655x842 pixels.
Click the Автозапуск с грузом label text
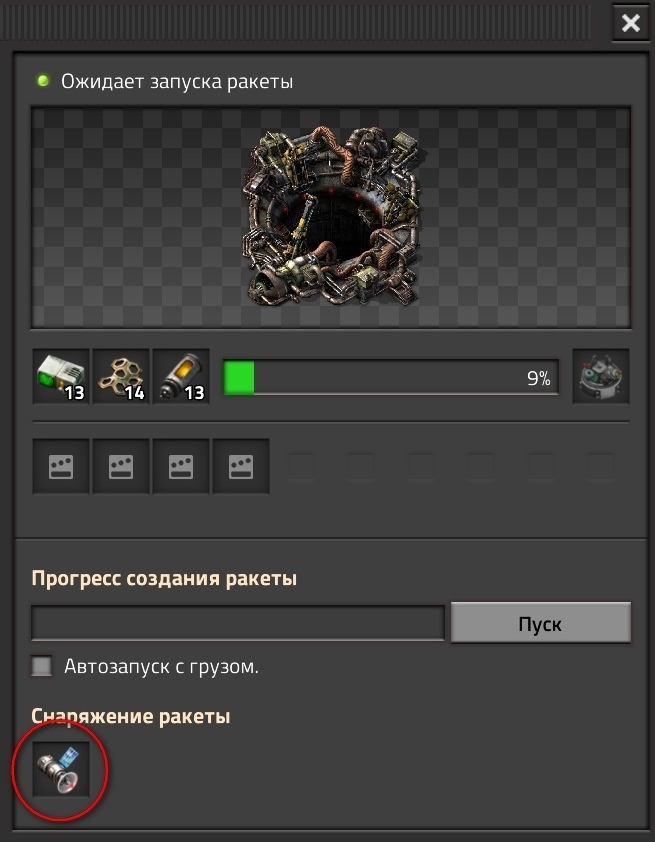tap(161, 666)
